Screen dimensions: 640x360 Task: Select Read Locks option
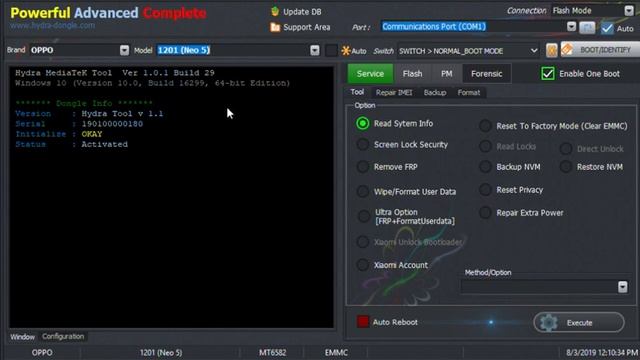click(485, 146)
